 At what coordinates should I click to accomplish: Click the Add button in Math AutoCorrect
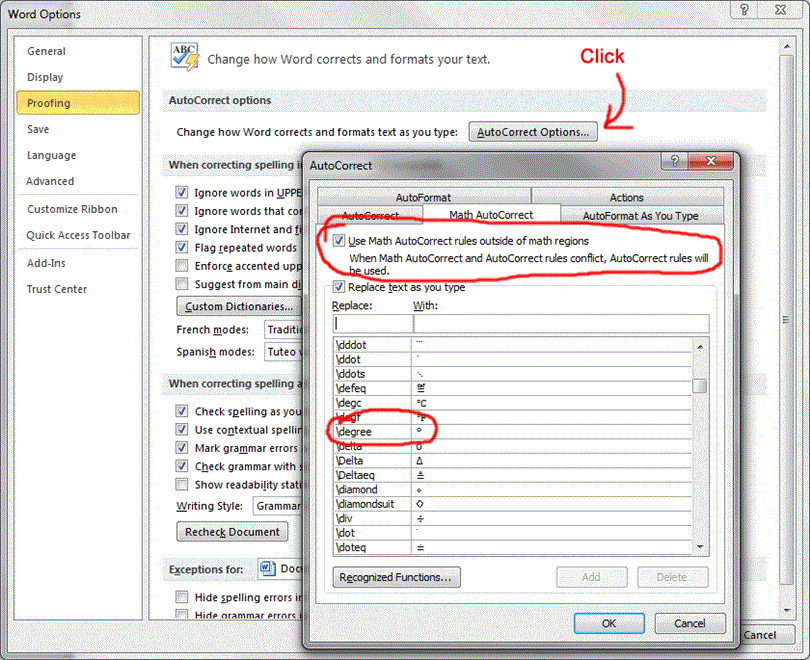click(x=591, y=577)
